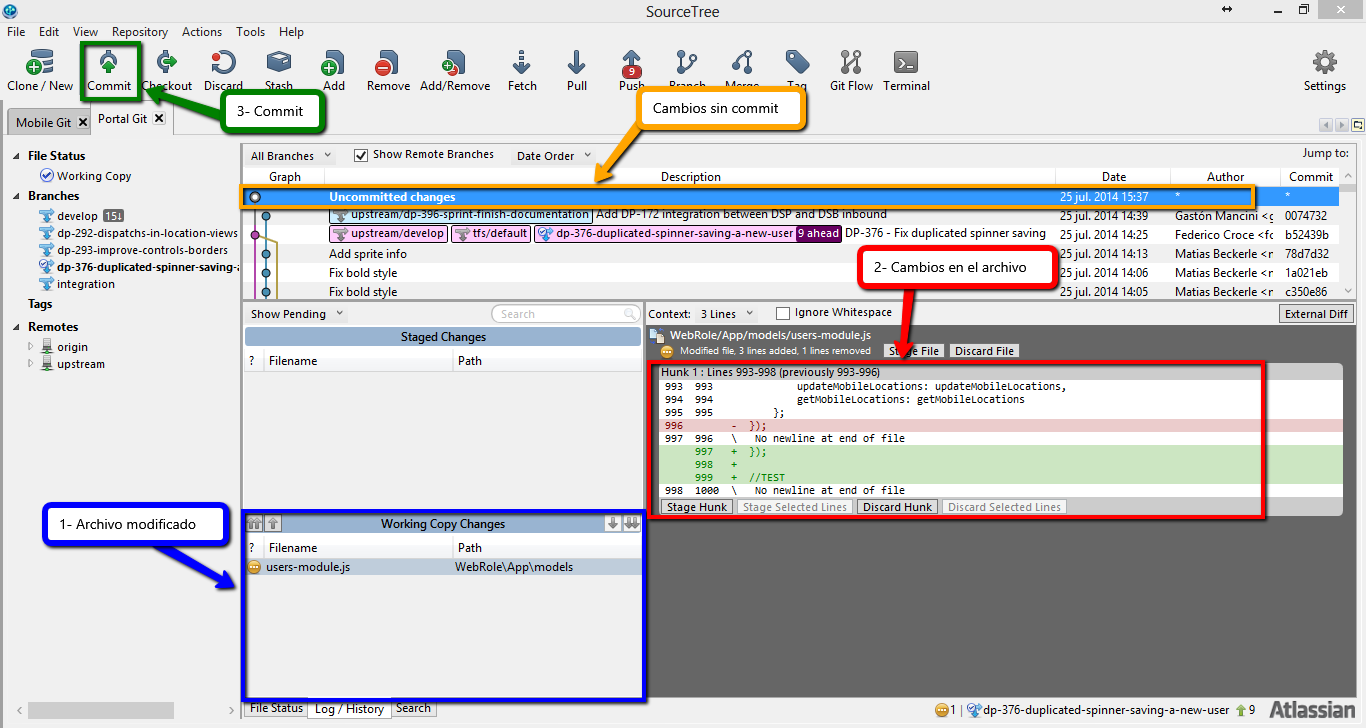
Task: Open the Help menu
Action: (x=291, y=32)
